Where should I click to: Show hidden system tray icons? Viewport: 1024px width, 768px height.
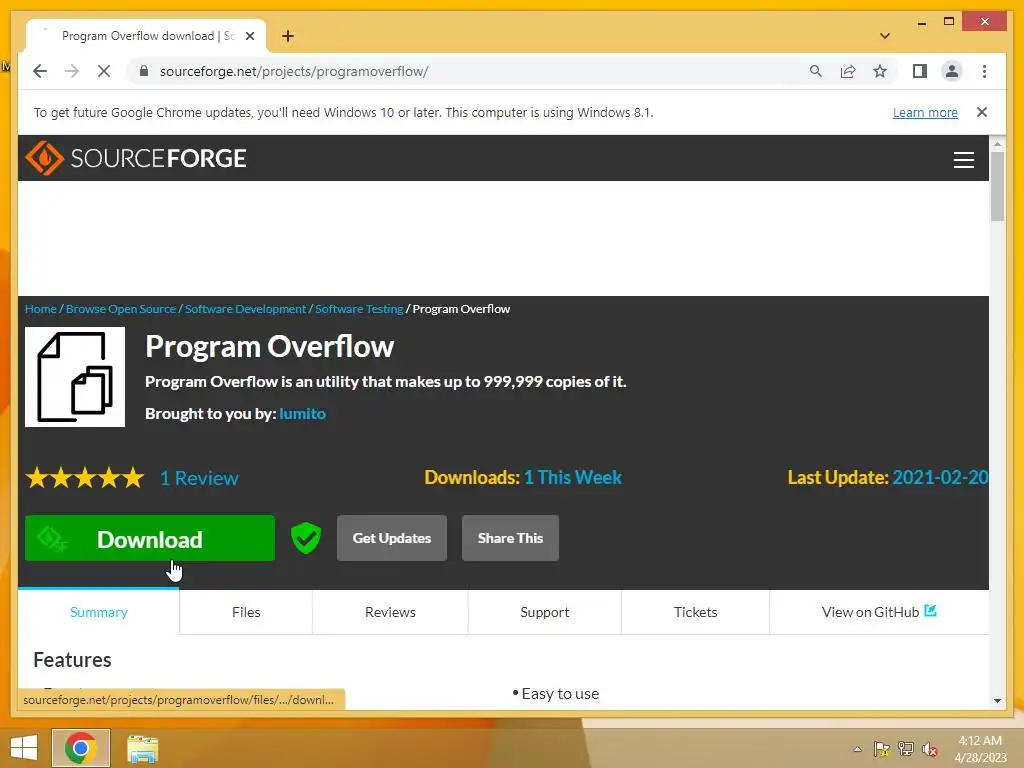coord(857,749)
